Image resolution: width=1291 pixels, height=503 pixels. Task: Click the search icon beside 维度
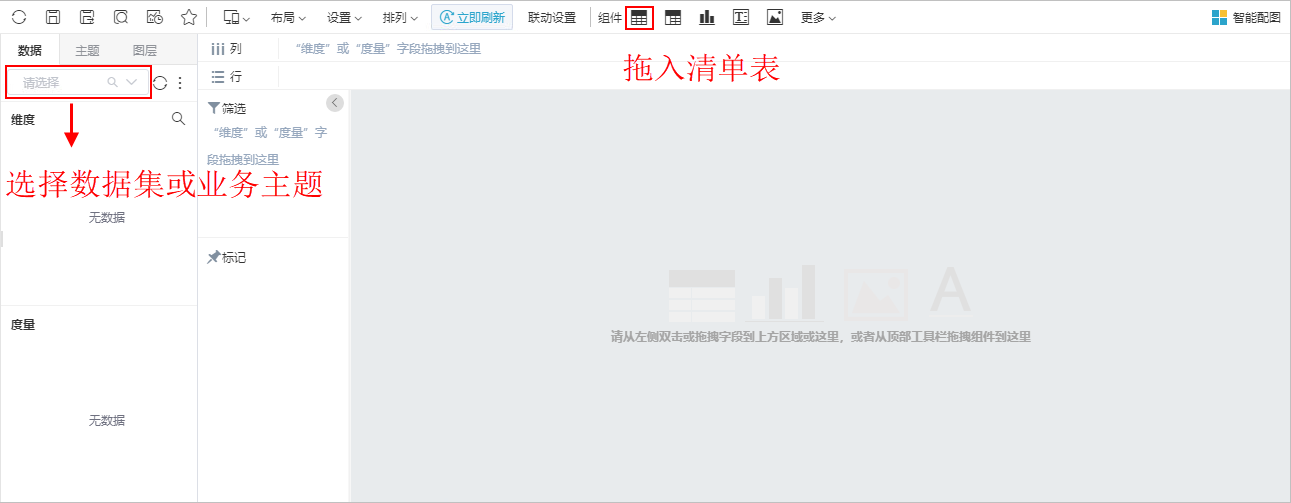[x=179, y=118]
